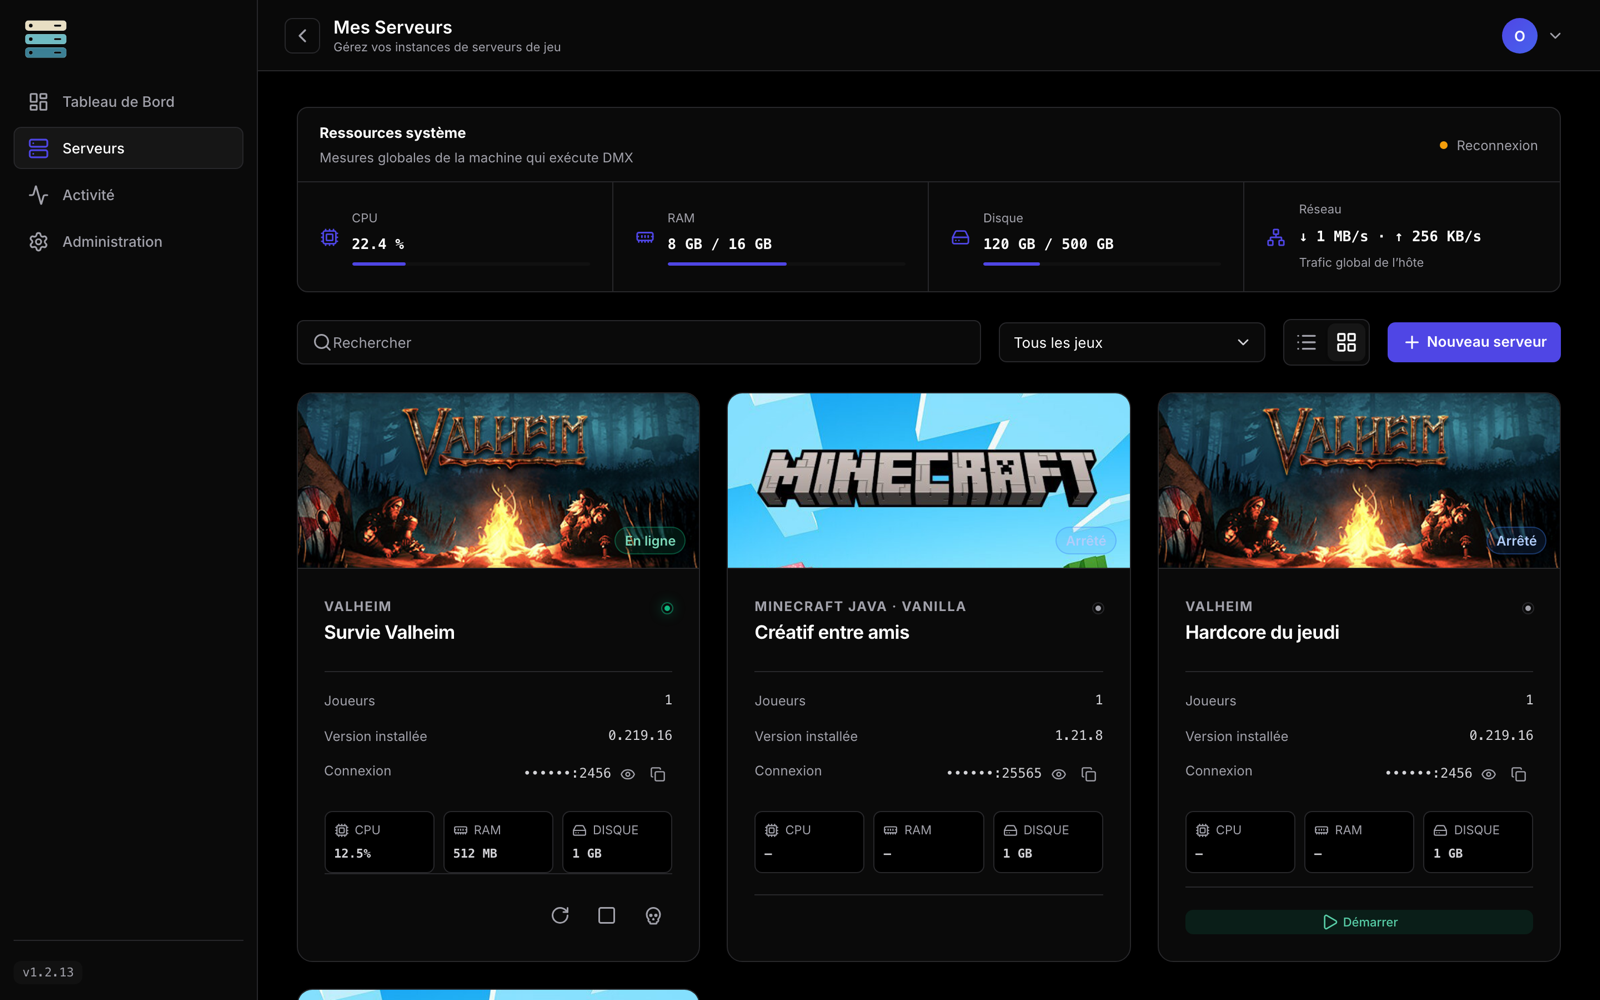Start Hardcore du jeudi with Démarrer
This screenshot has height=1000, width=1600.
coord(1358,922)
